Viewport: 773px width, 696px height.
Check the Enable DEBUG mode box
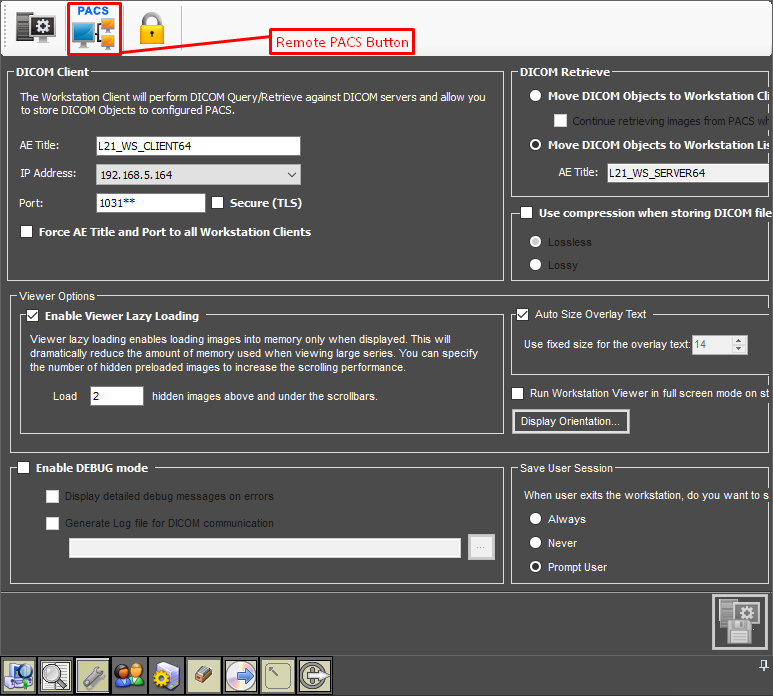point(24,468)
